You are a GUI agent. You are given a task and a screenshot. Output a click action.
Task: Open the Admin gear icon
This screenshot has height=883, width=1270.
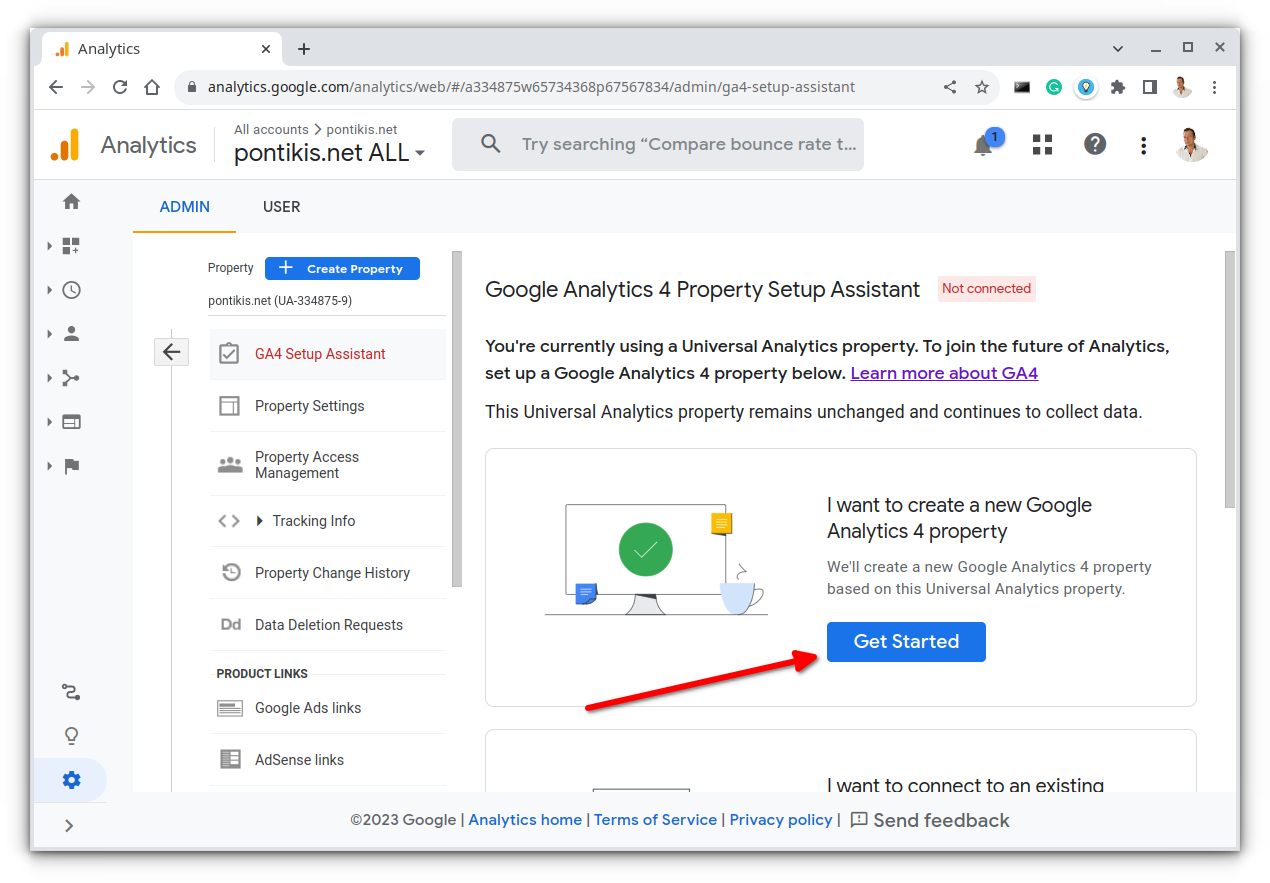(71, 780)
